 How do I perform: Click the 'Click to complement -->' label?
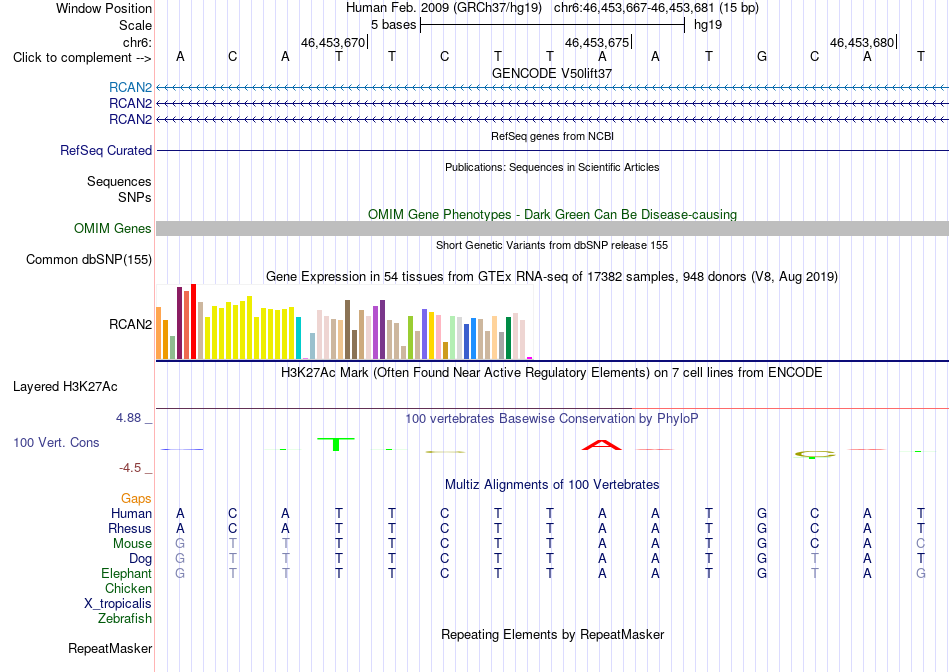click(x=82, y=58)
